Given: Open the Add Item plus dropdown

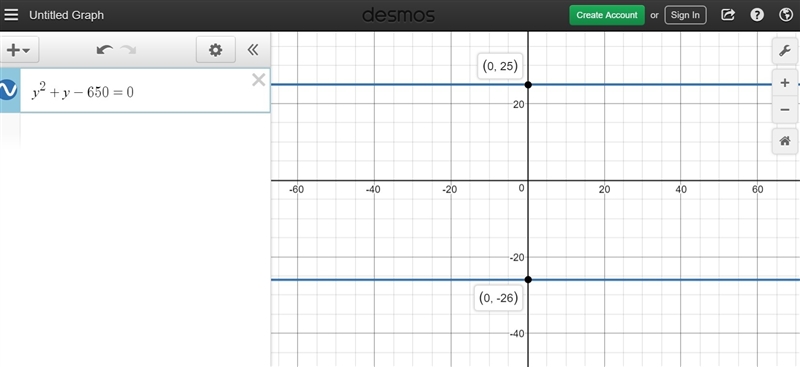Looking at the screenshot, I should [19, 50].
